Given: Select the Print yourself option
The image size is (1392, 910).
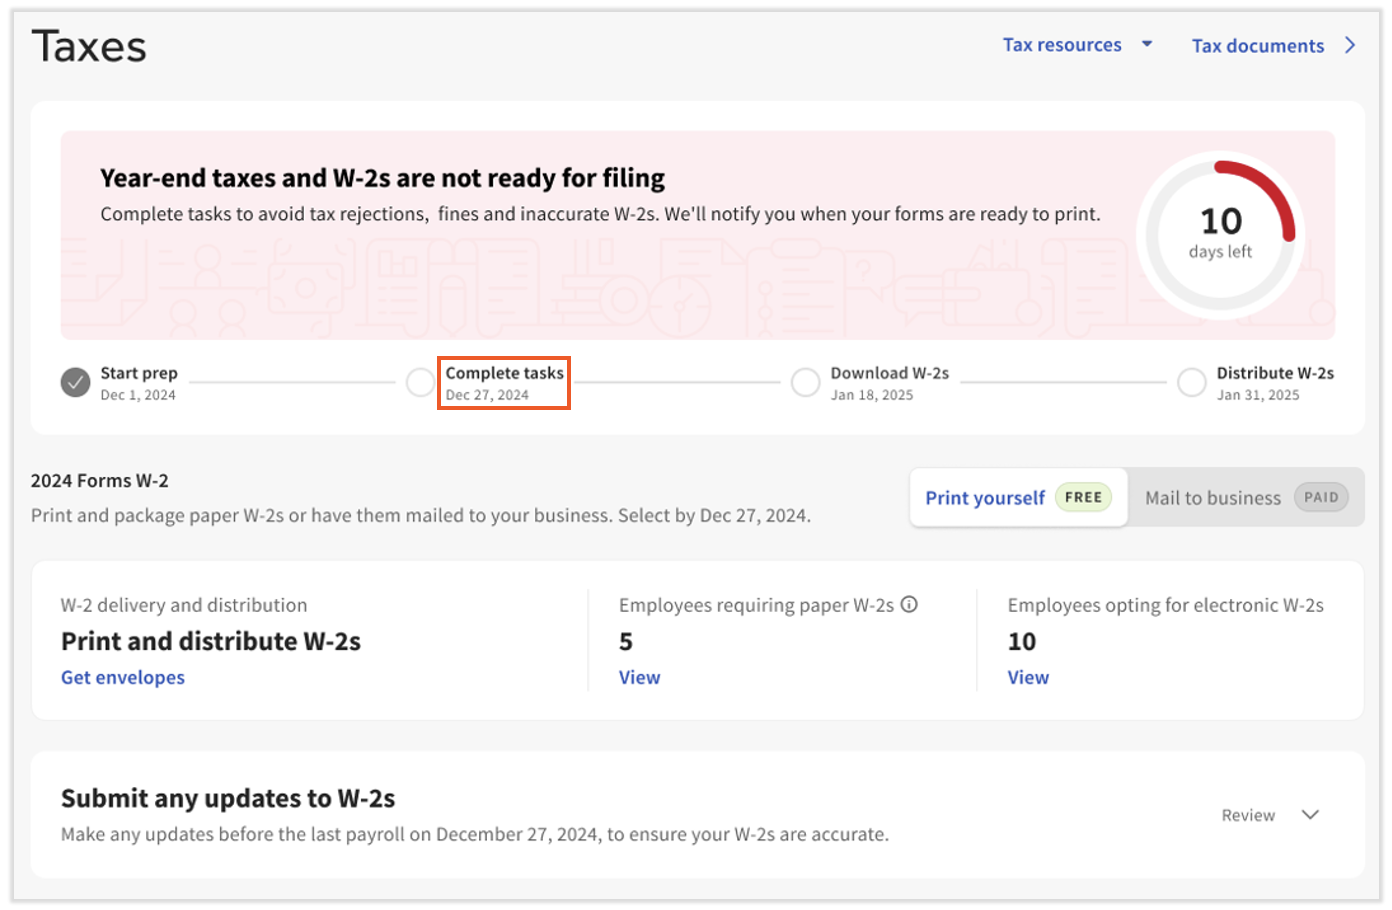Looking at the screenshot, I should [985, 498].
